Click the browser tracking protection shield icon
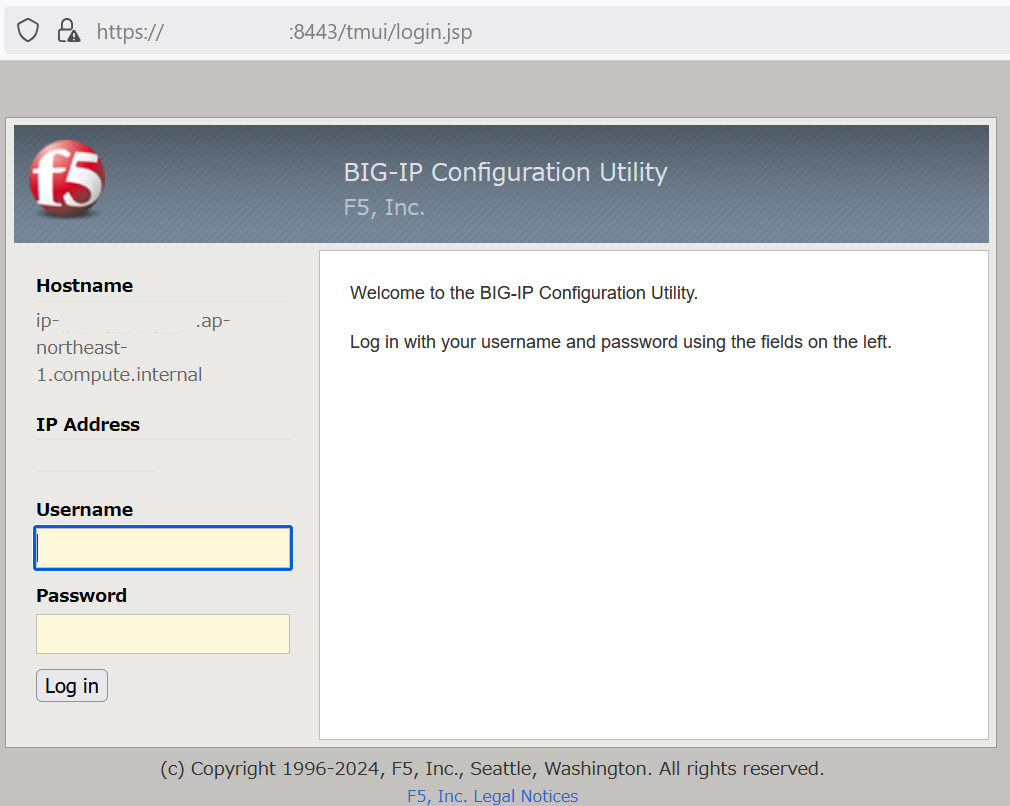Image resolution: width=1010 pixels, height=806 pixels. (x=27, y=29)
